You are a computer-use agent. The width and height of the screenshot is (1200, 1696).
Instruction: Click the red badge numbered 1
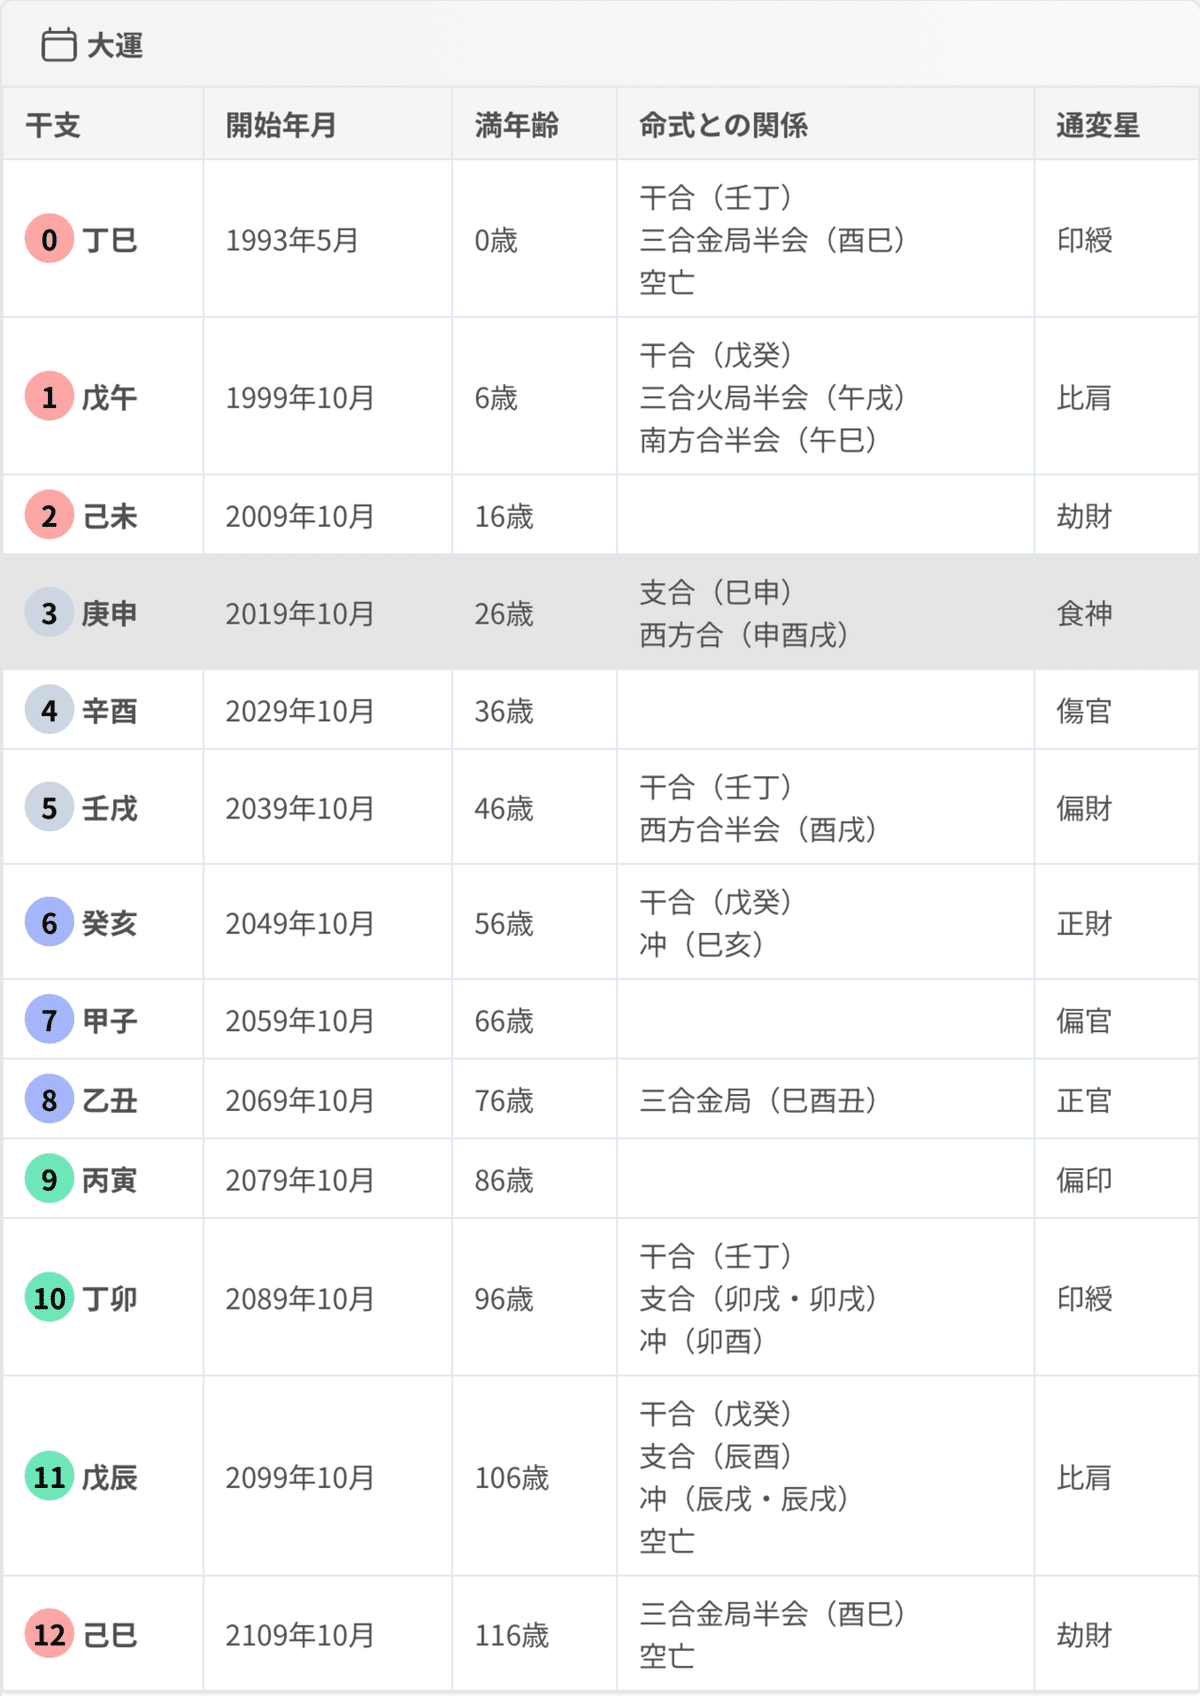(x=49, y=397)
